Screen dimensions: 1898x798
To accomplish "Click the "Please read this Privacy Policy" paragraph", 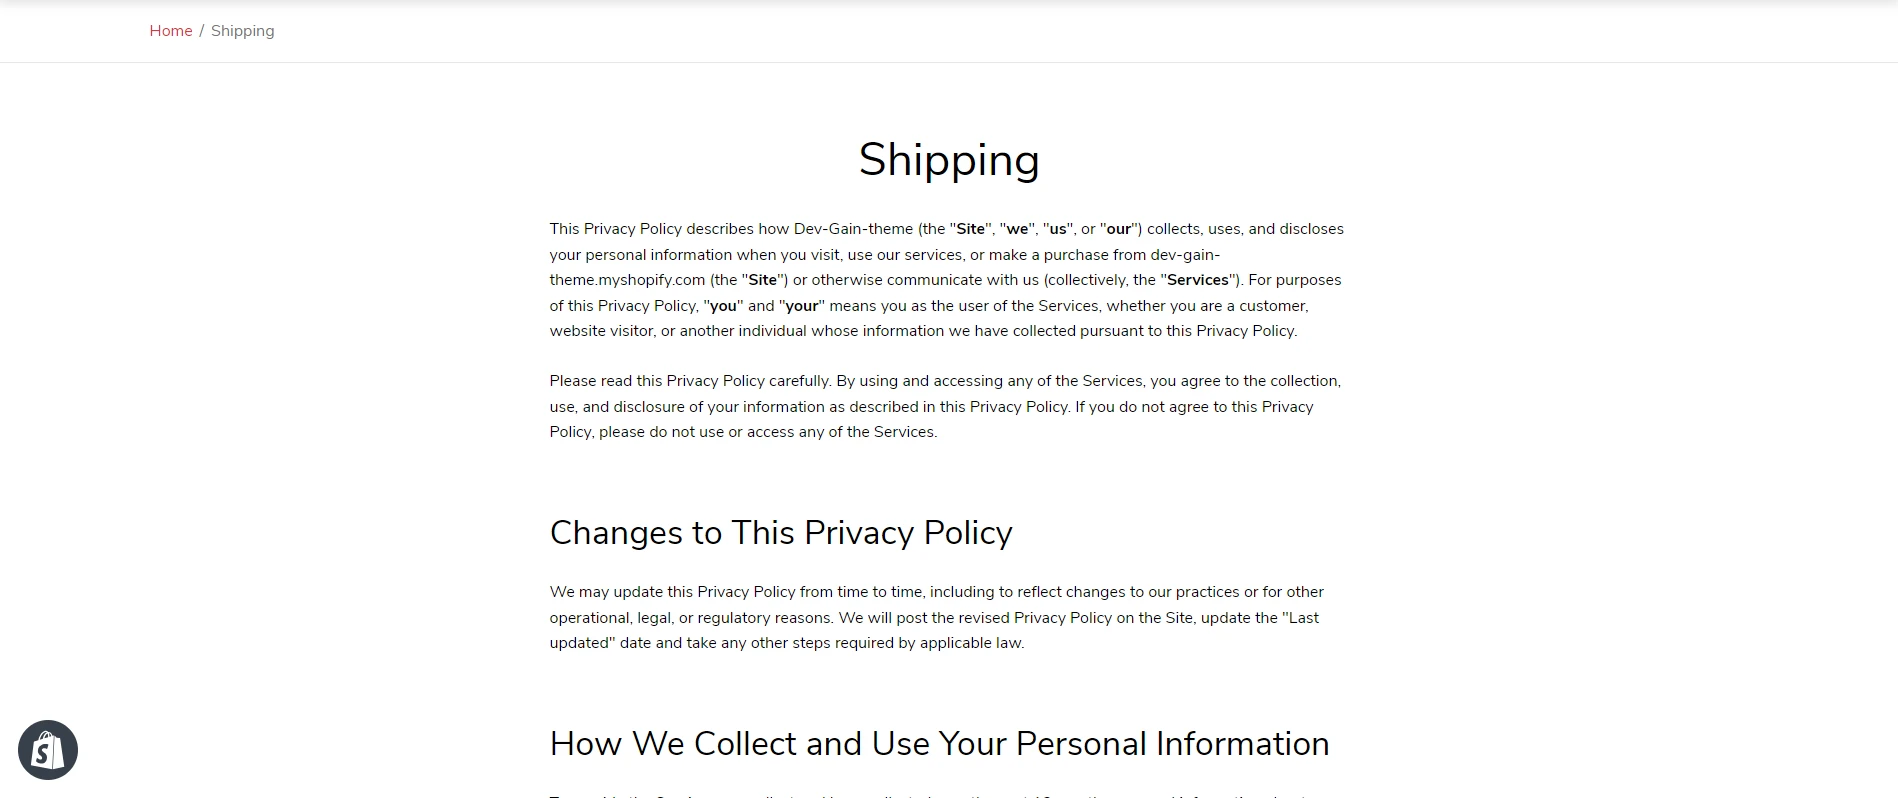I will tap(945, 406).
